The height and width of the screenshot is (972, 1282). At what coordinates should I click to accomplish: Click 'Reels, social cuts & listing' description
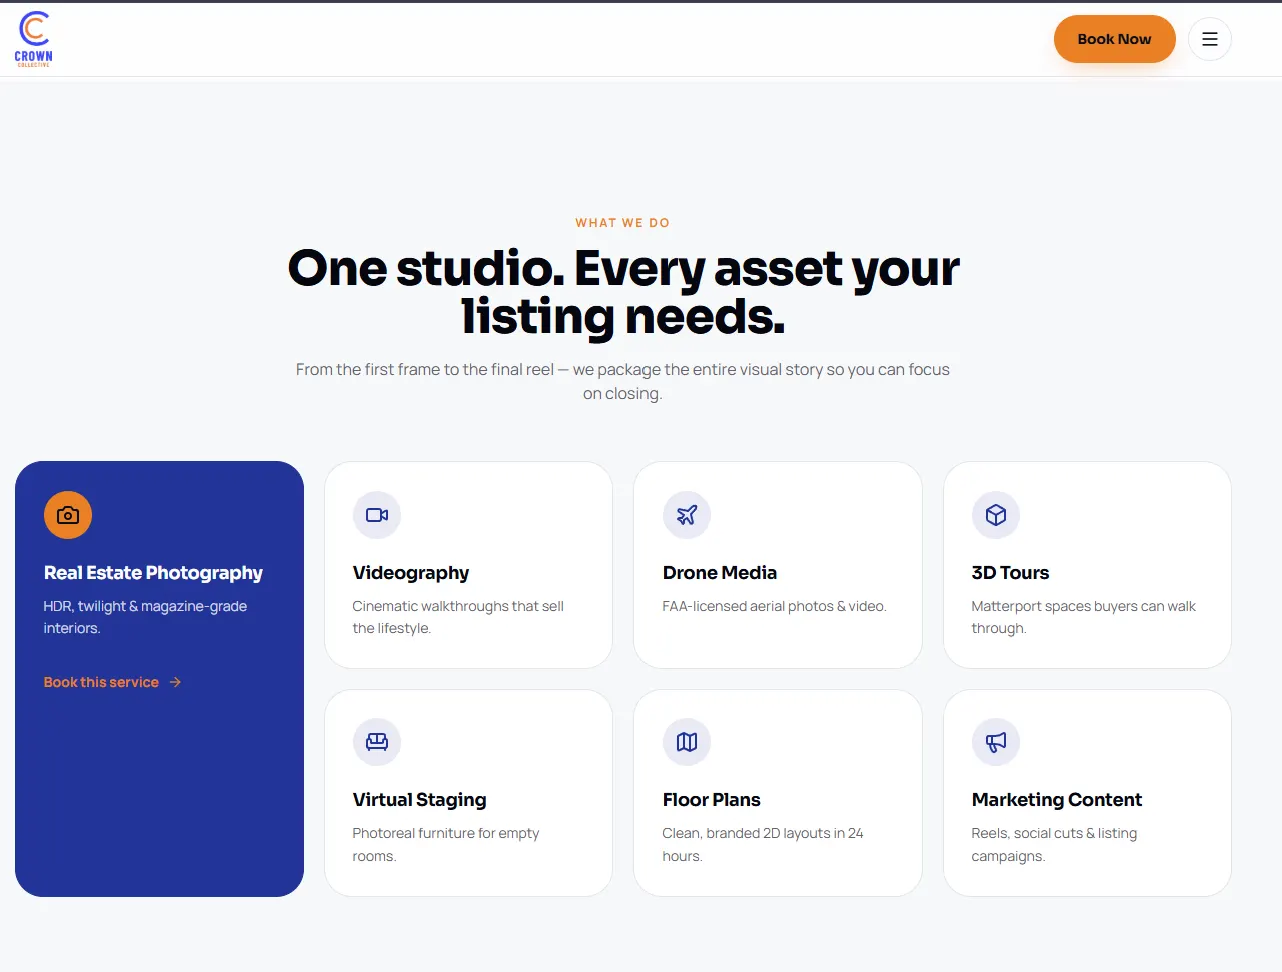[1054, 844]
